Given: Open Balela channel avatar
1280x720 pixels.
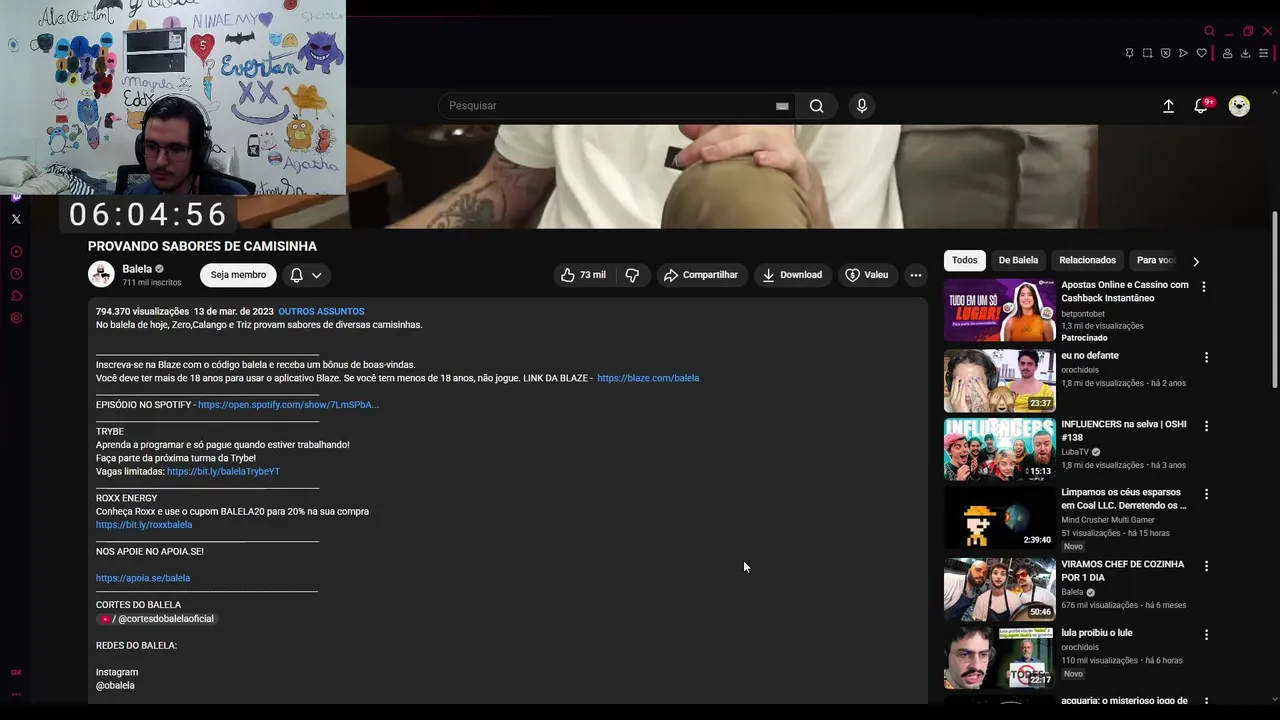Looking at the screenshot, I should click(101, 274).
